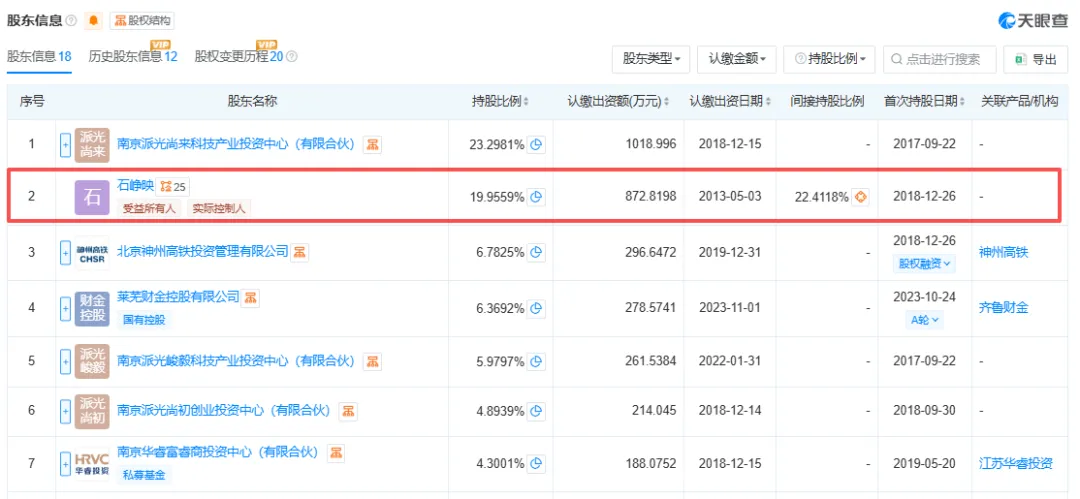Click the help icon beside 股东信息 title
Viewport: 1080px width, 499px height.
(71, 21)
